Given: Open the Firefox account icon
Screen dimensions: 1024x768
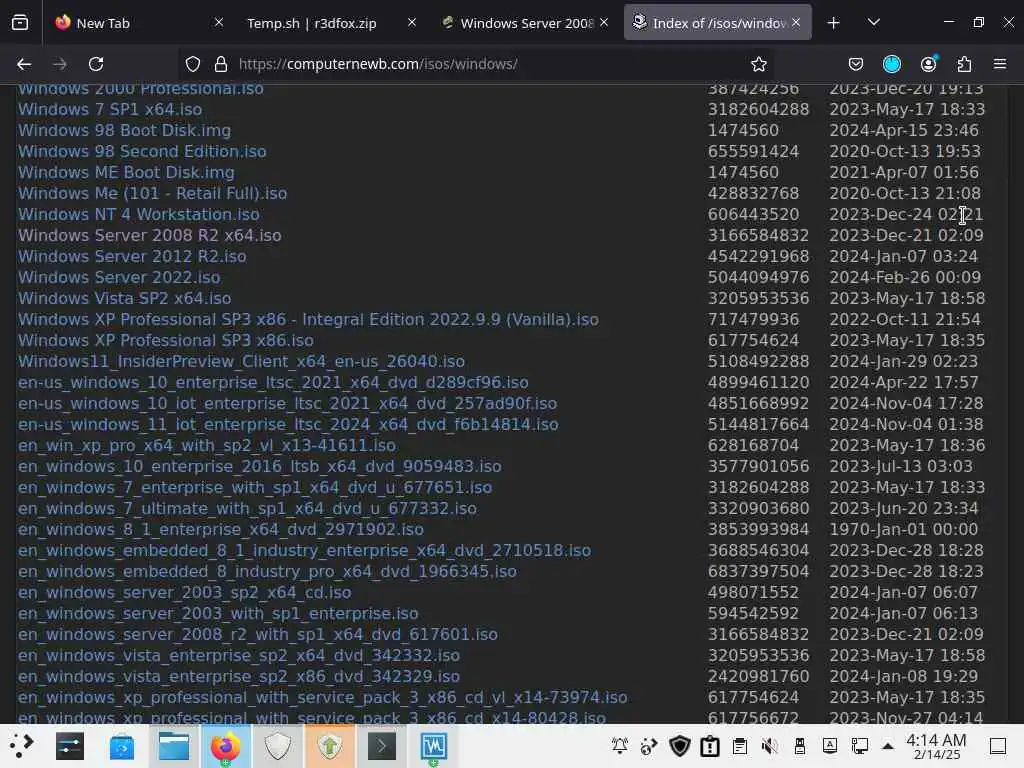Looking at the screenshot, I should pyautogui.click(x=928, y=63).
